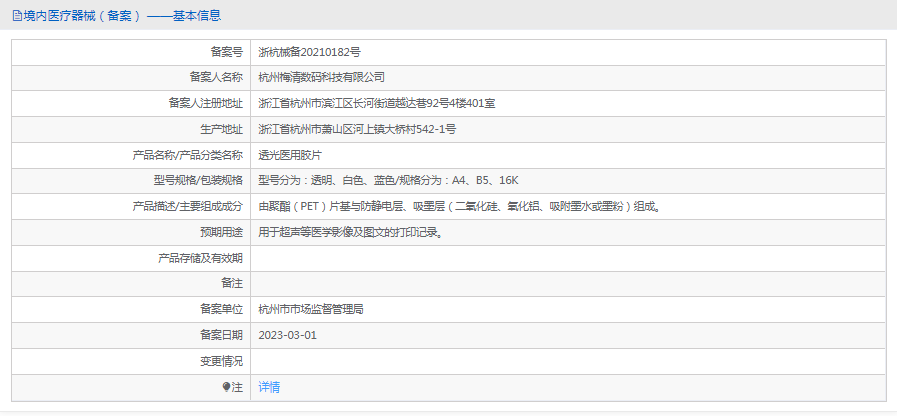Select company name 杭州梅清数码科技有限公司
Screen dimensions: 897x416
click(322, 78)
